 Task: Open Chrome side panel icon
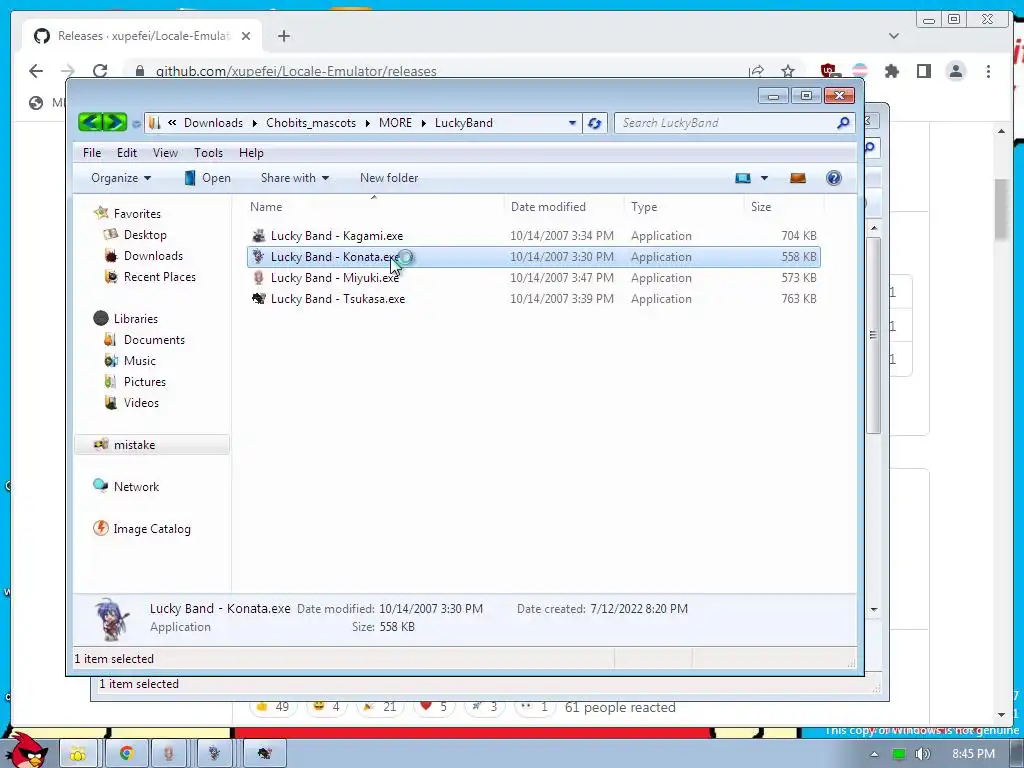923,71
